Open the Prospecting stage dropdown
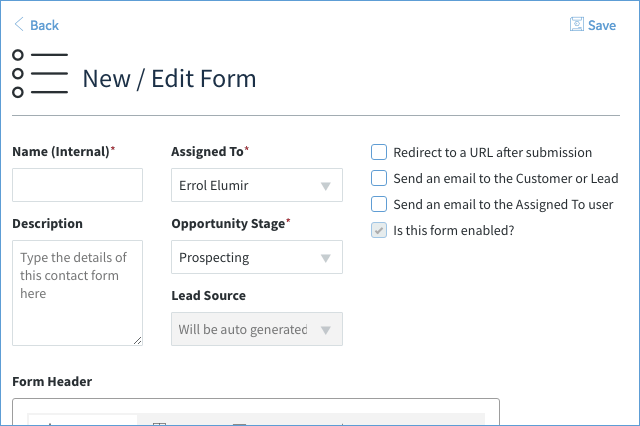Viewport: 640px width, 426px height. pyautogui.click(x=257, y=257)
